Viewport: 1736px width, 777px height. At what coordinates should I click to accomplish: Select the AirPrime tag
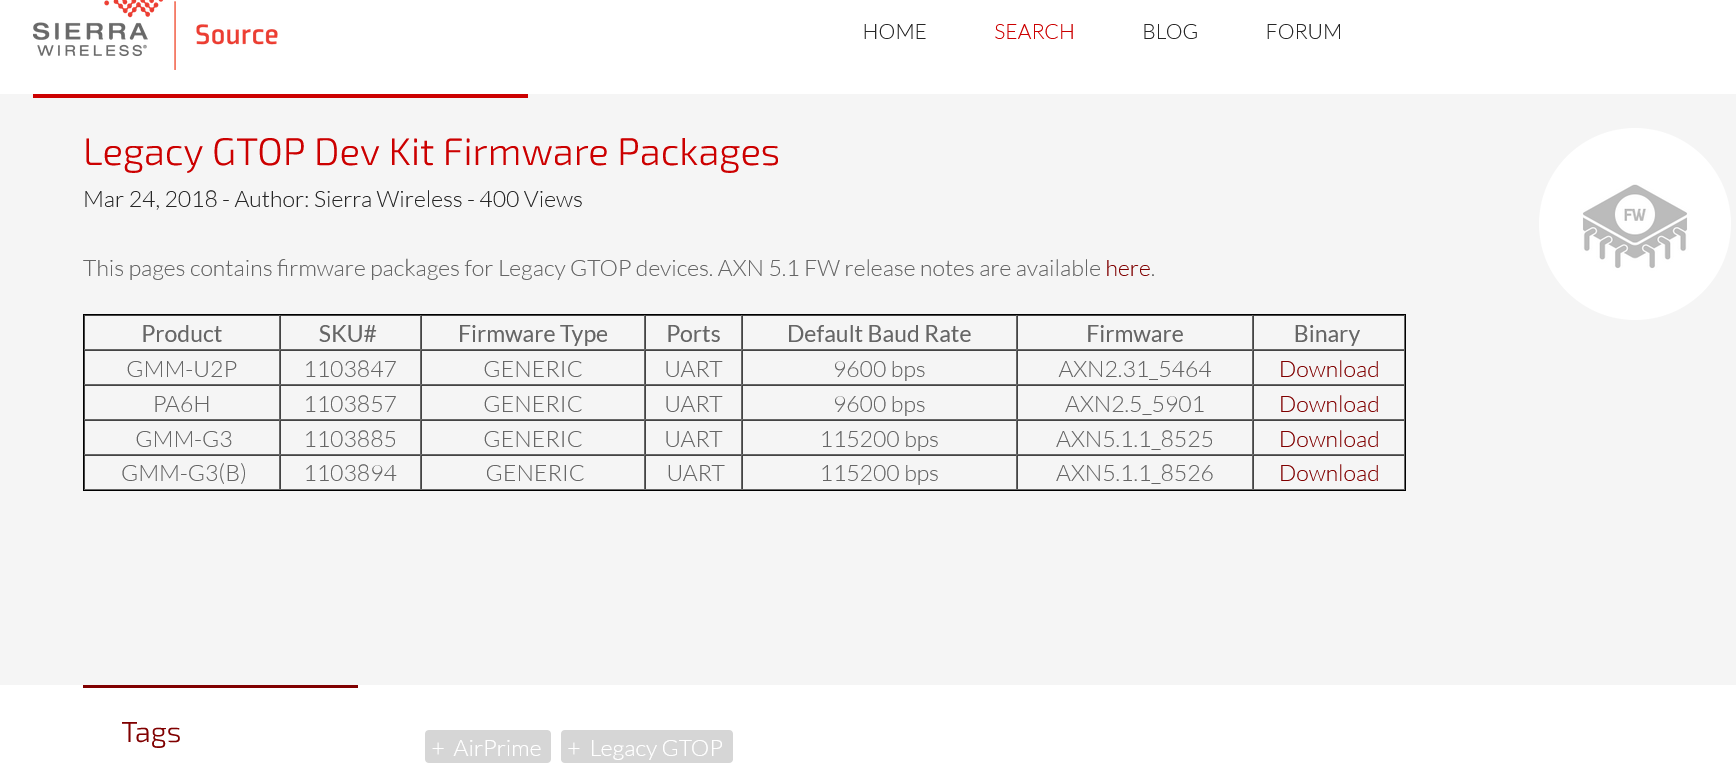(x=488, y=747)
